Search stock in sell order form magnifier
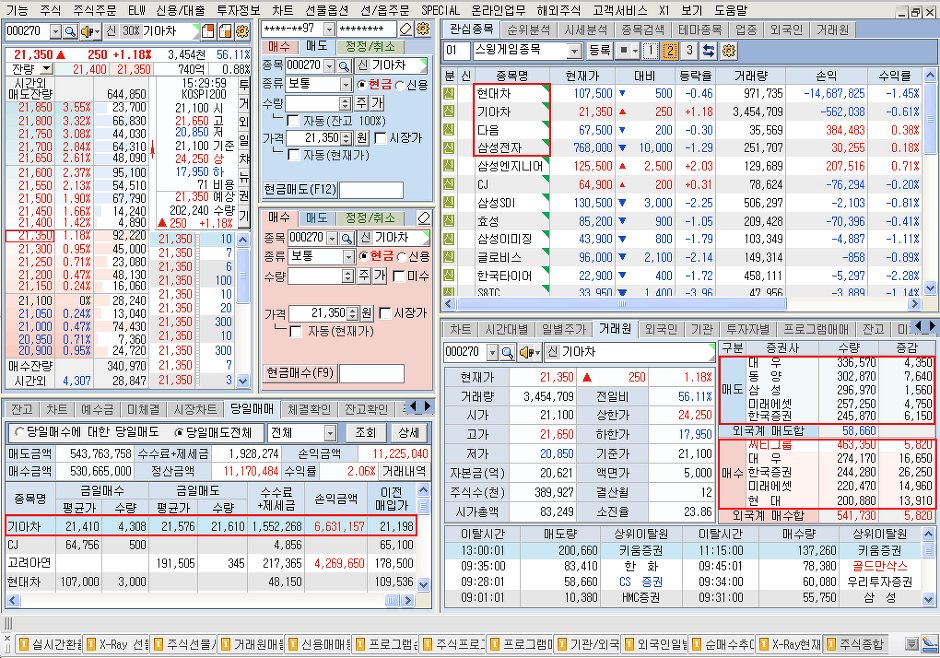940x658 pixels. coord(344,65)
